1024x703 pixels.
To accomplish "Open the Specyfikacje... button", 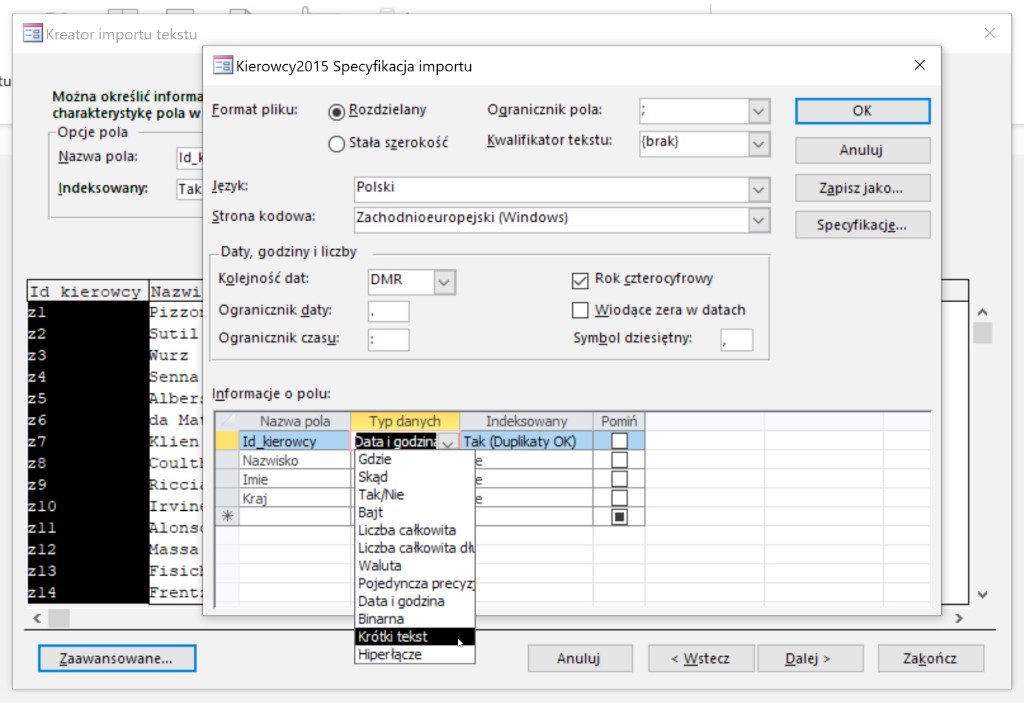I will coord(862,225).
